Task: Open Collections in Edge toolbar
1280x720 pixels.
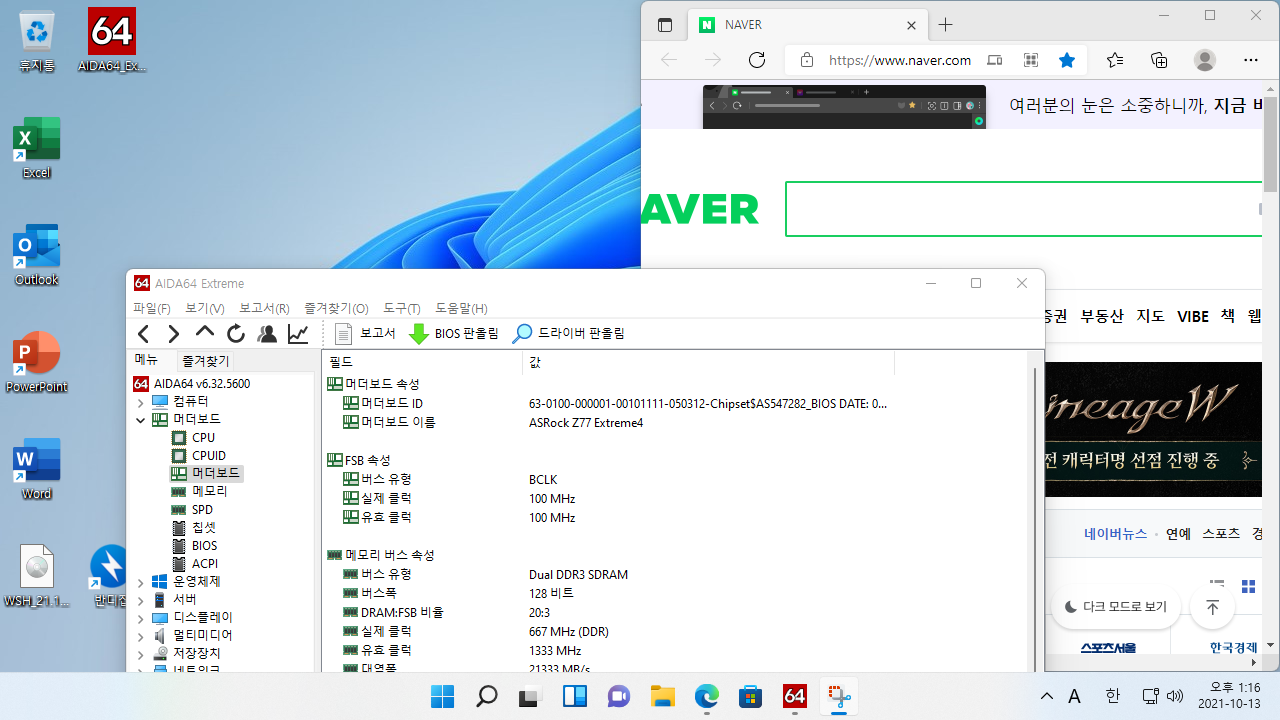Action: click(x=1159, y=60)
